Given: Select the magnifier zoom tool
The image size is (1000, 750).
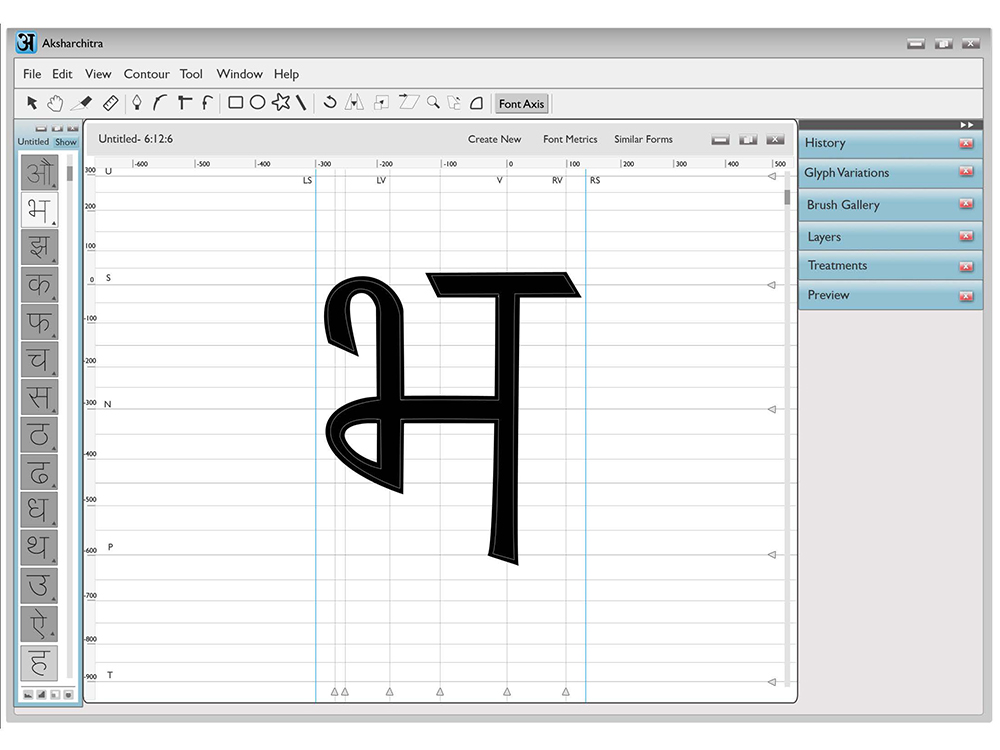Looking at the screenshot, I should (x=433, y=102).
